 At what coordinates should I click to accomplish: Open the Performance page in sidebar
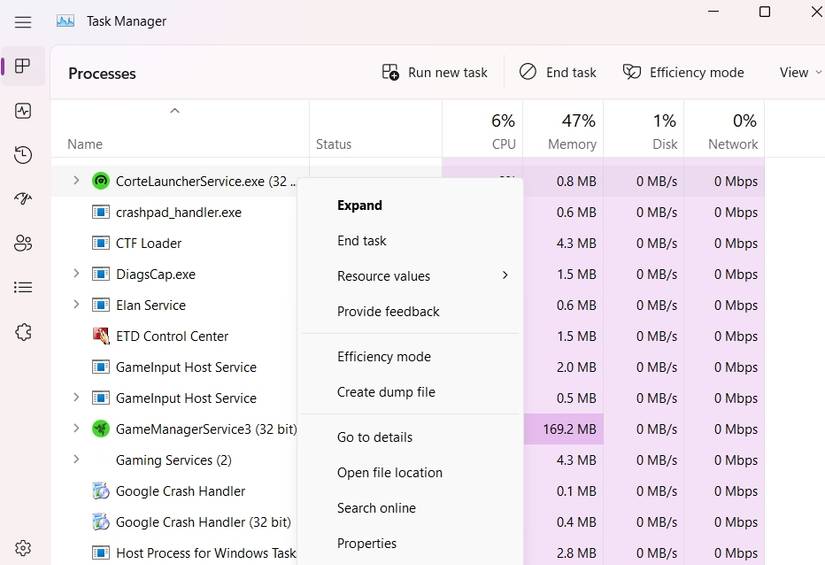click(x=23, y=111)
